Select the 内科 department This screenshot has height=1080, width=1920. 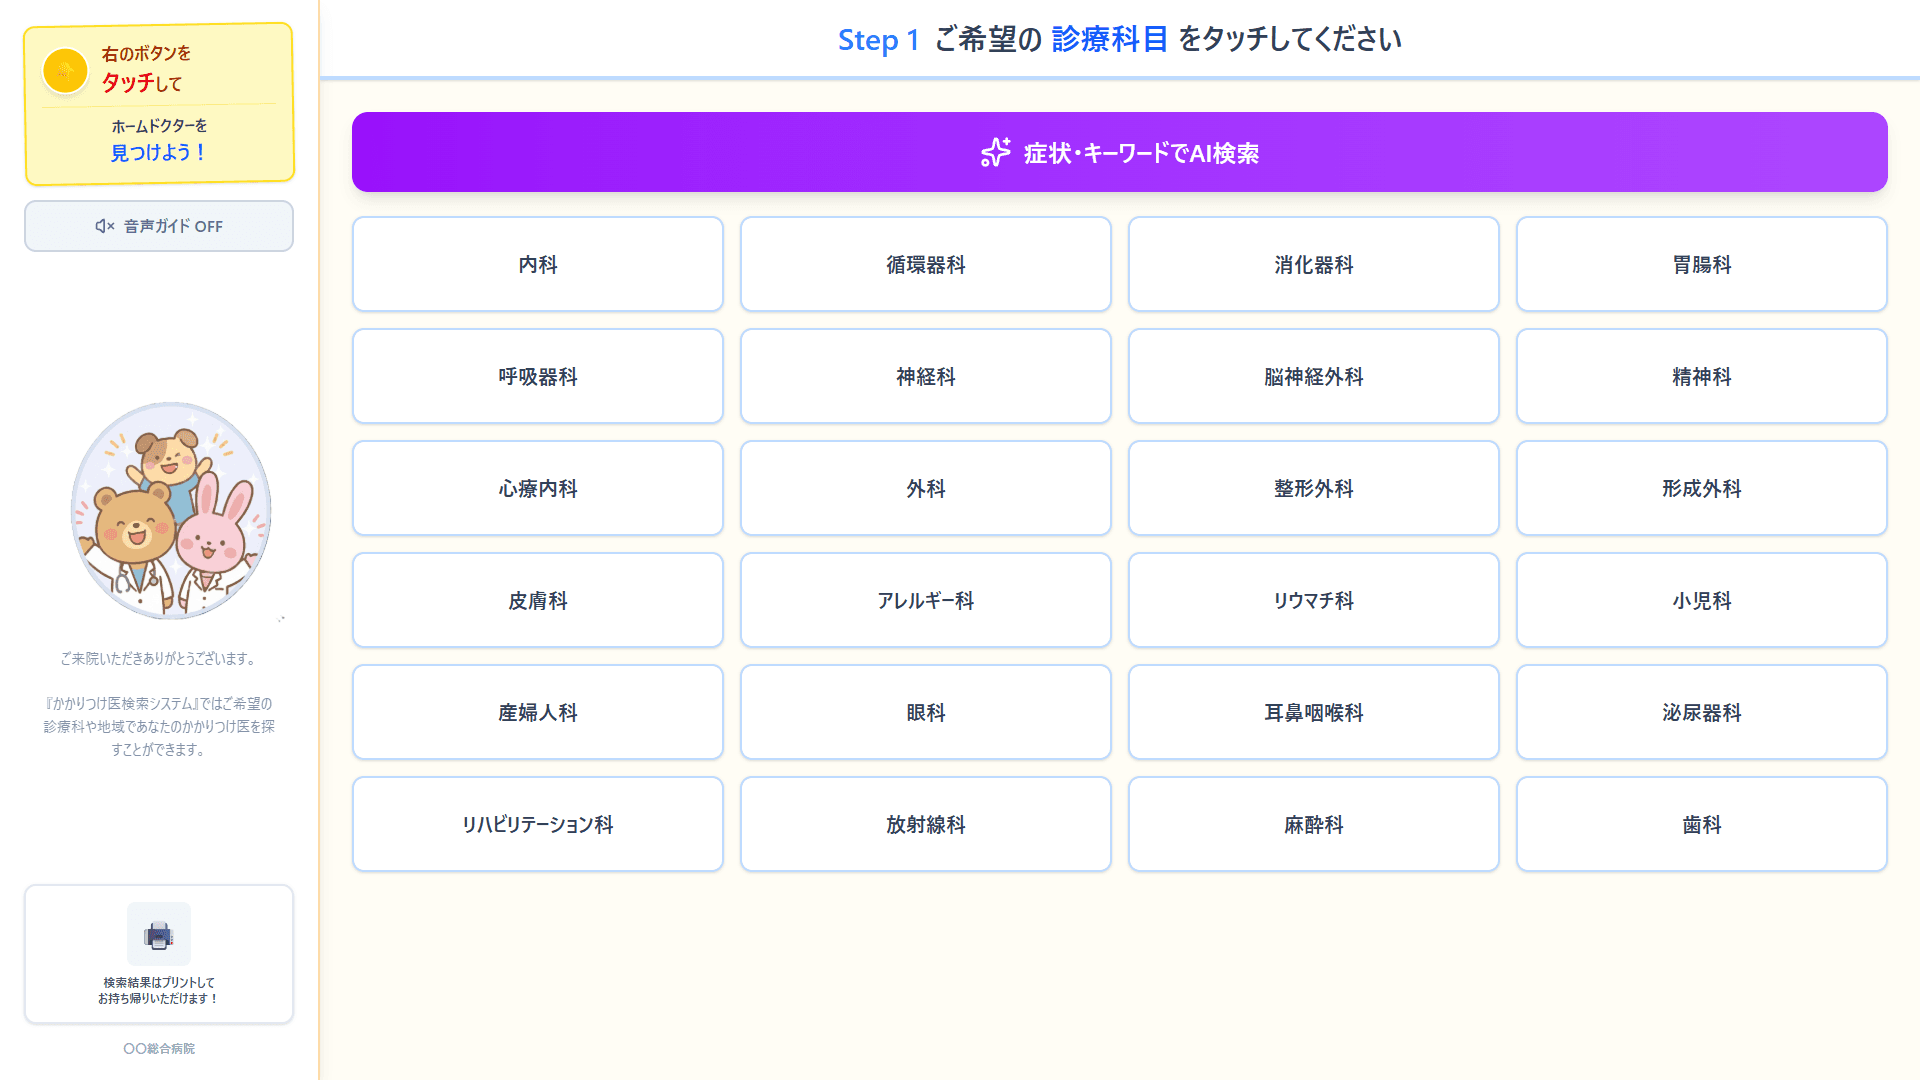537,264
